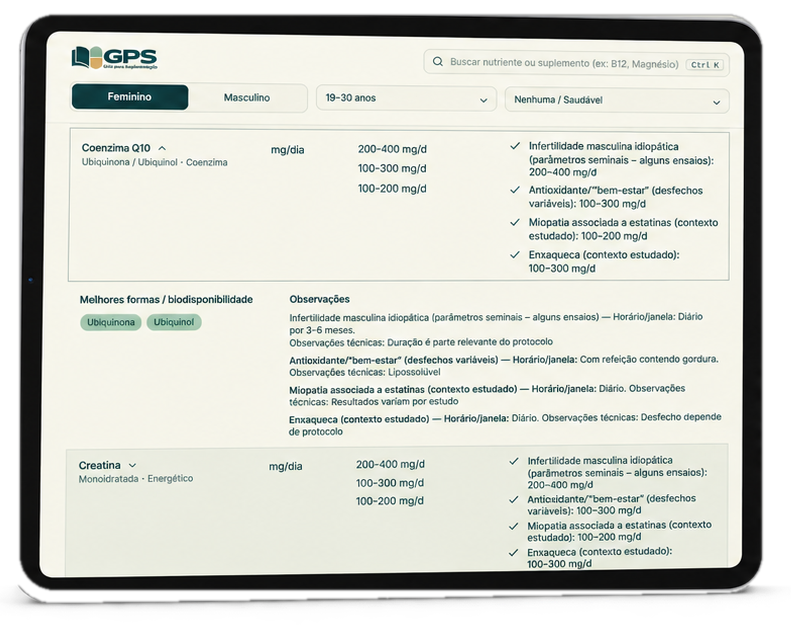The height and width of the screenshot is (643, 791).
Task: Focus the nutrient search field
Action: 576,63
